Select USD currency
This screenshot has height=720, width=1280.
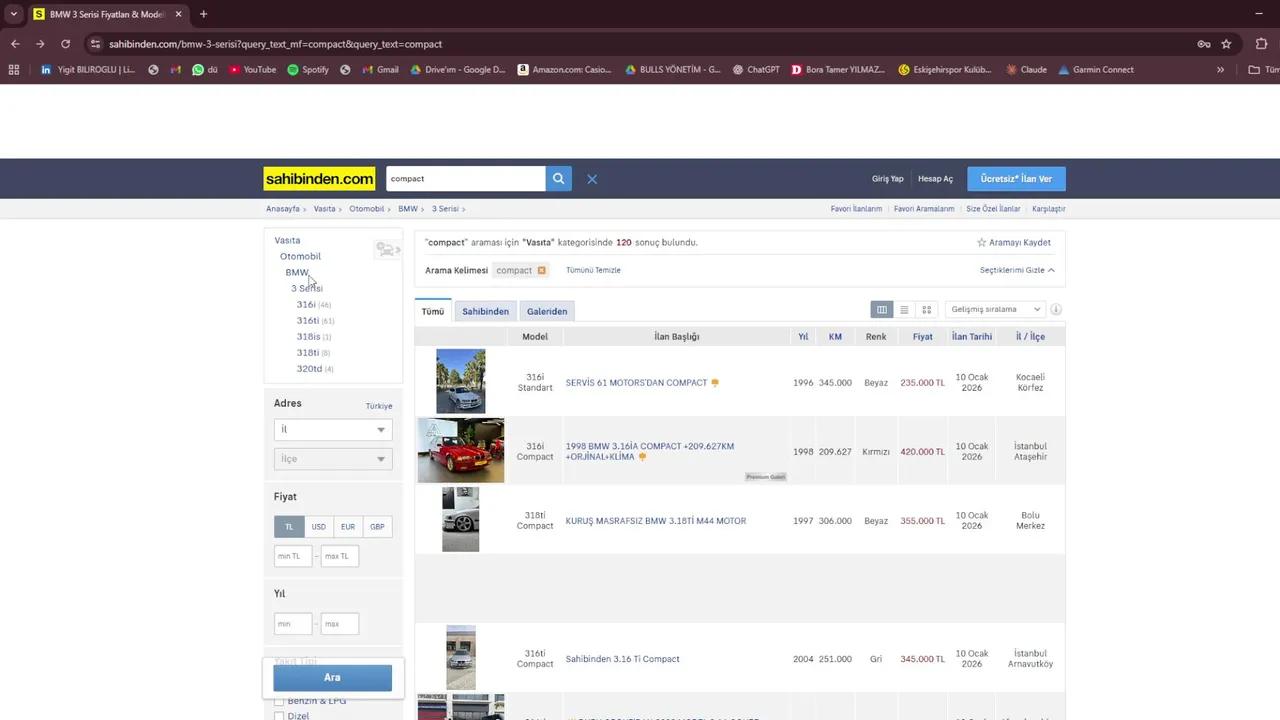pyautogui.click(x=318, y=527)
